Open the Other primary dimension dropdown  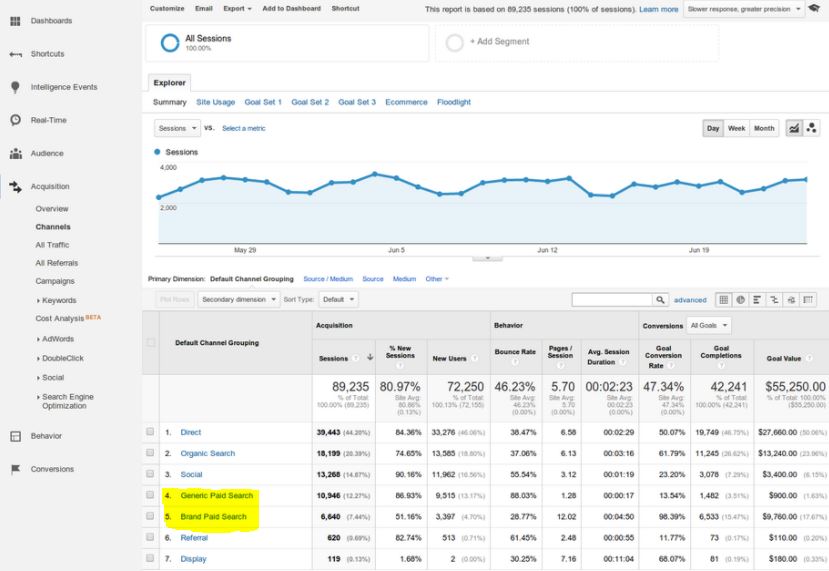pos(437,279)
